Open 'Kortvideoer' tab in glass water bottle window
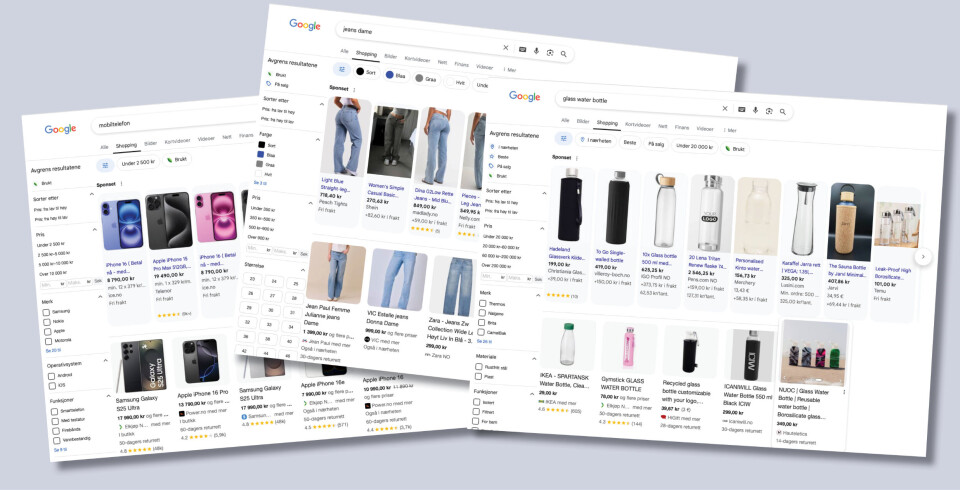Viewport: 960px width, 490px height. click(x=637, y=124)
